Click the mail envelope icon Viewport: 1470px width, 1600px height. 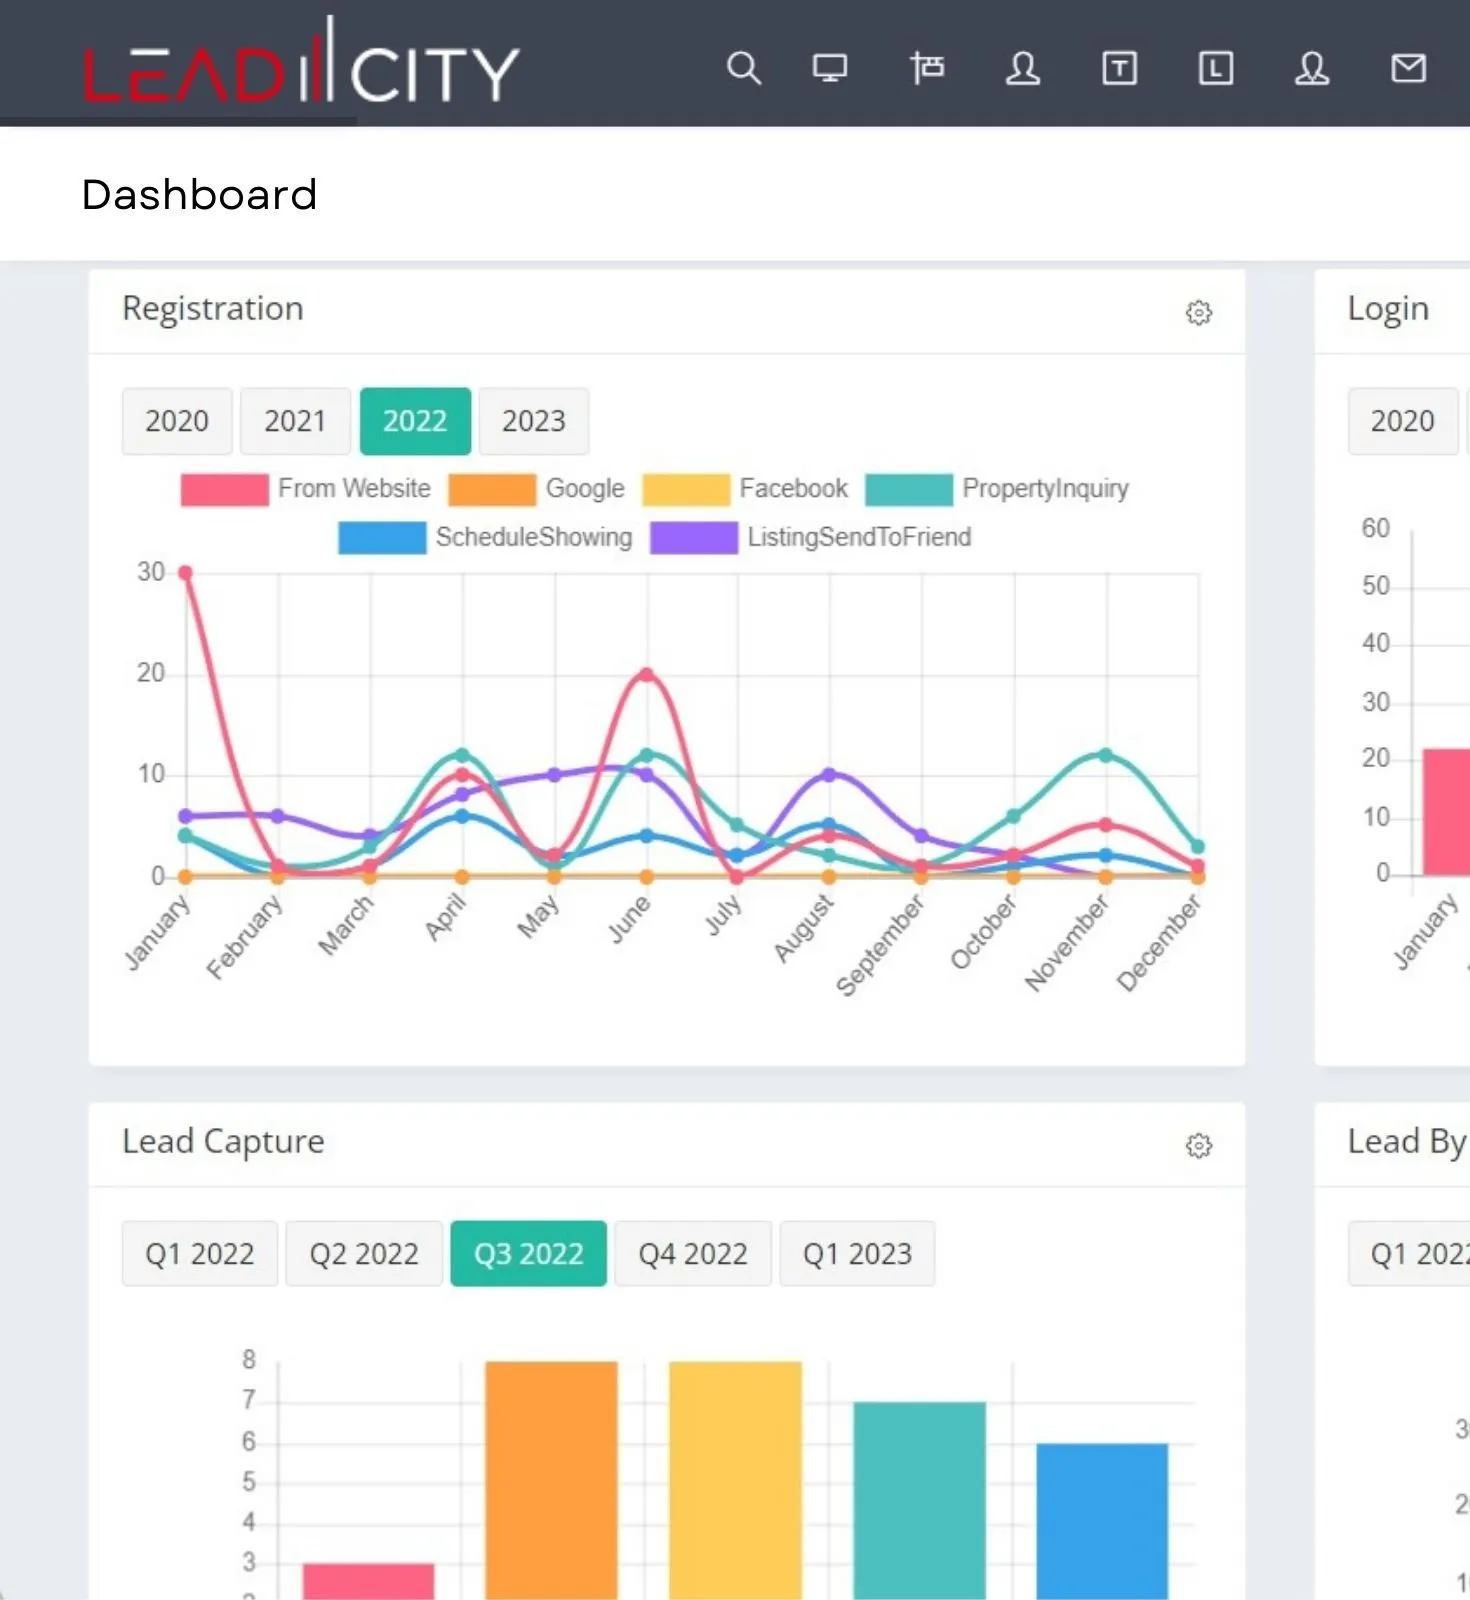coord(1408,69)
